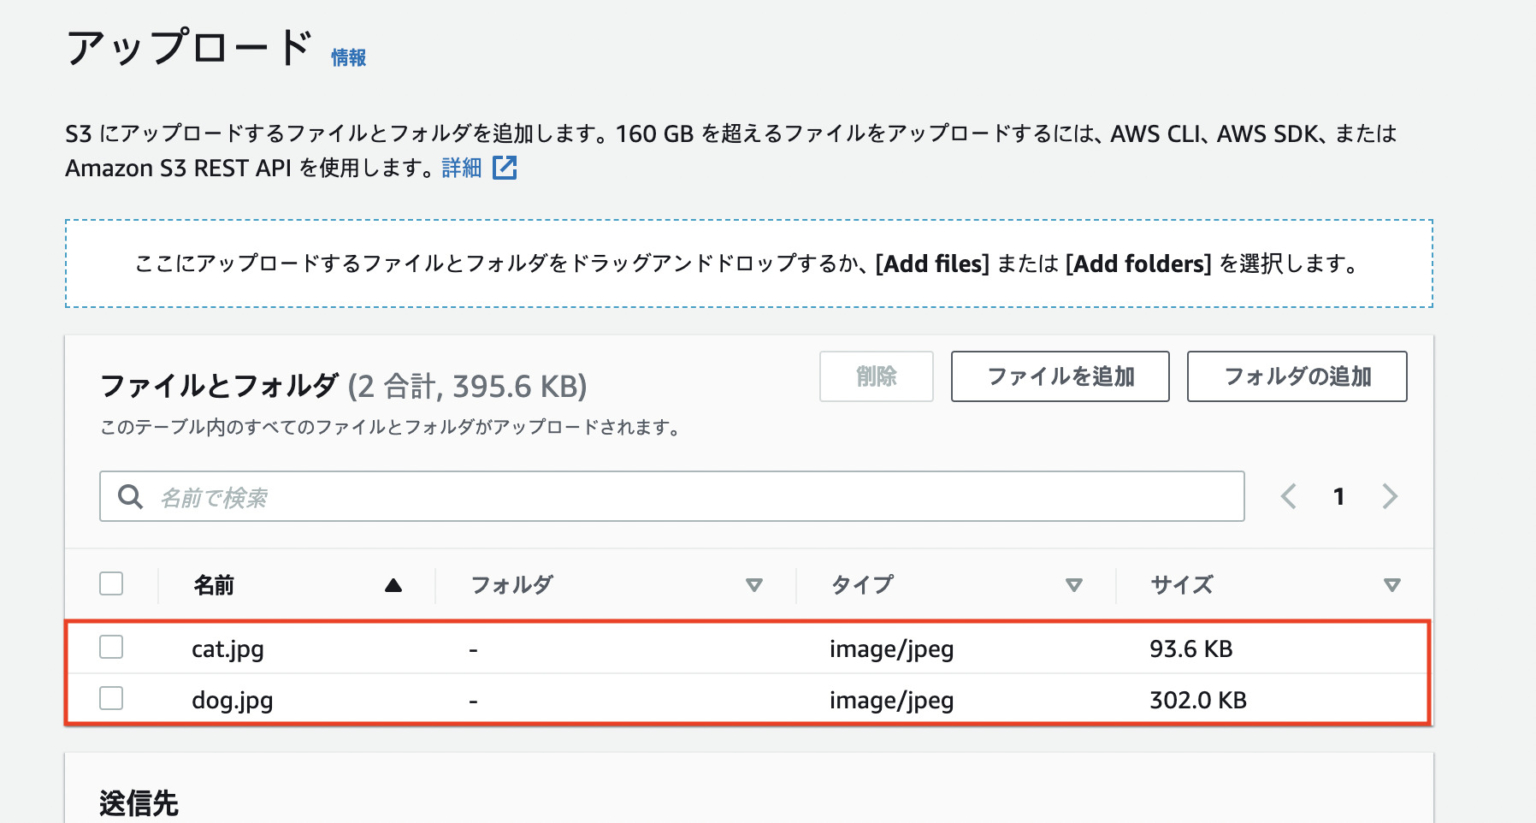Select page 1 in the pagination control
Screen dimensions: 1536x823
coord(1338,496)
